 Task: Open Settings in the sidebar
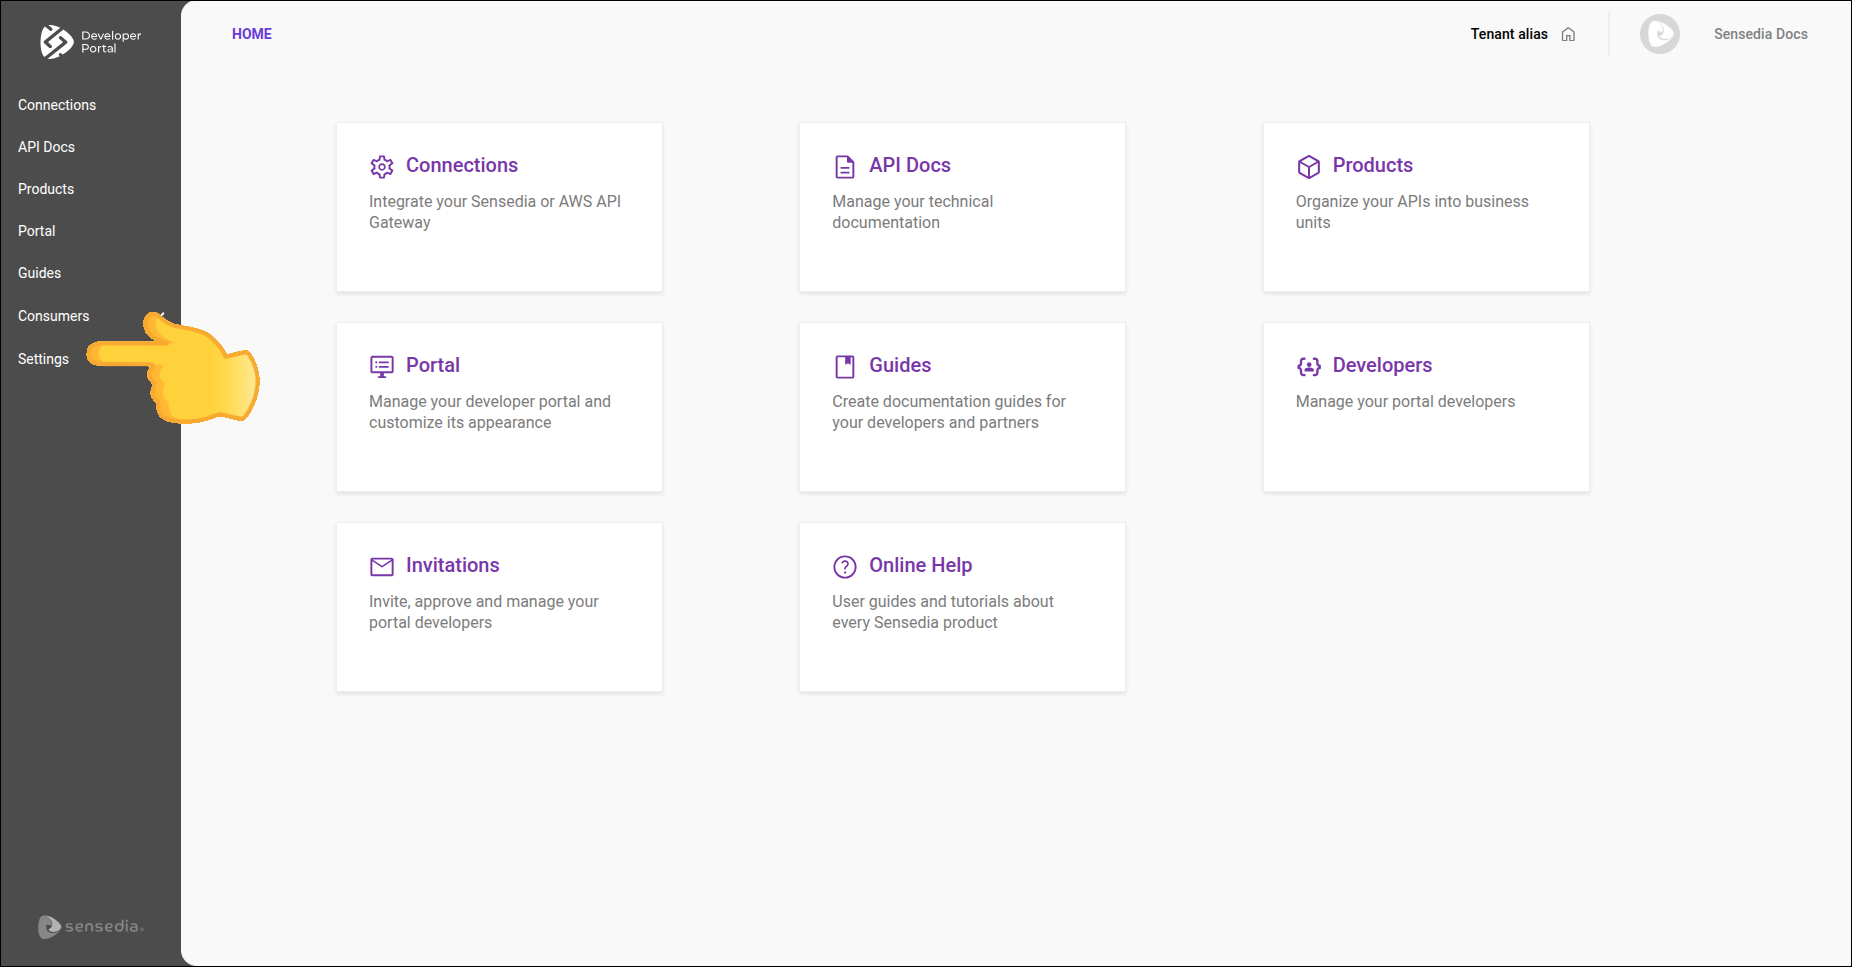coord(44,359)
